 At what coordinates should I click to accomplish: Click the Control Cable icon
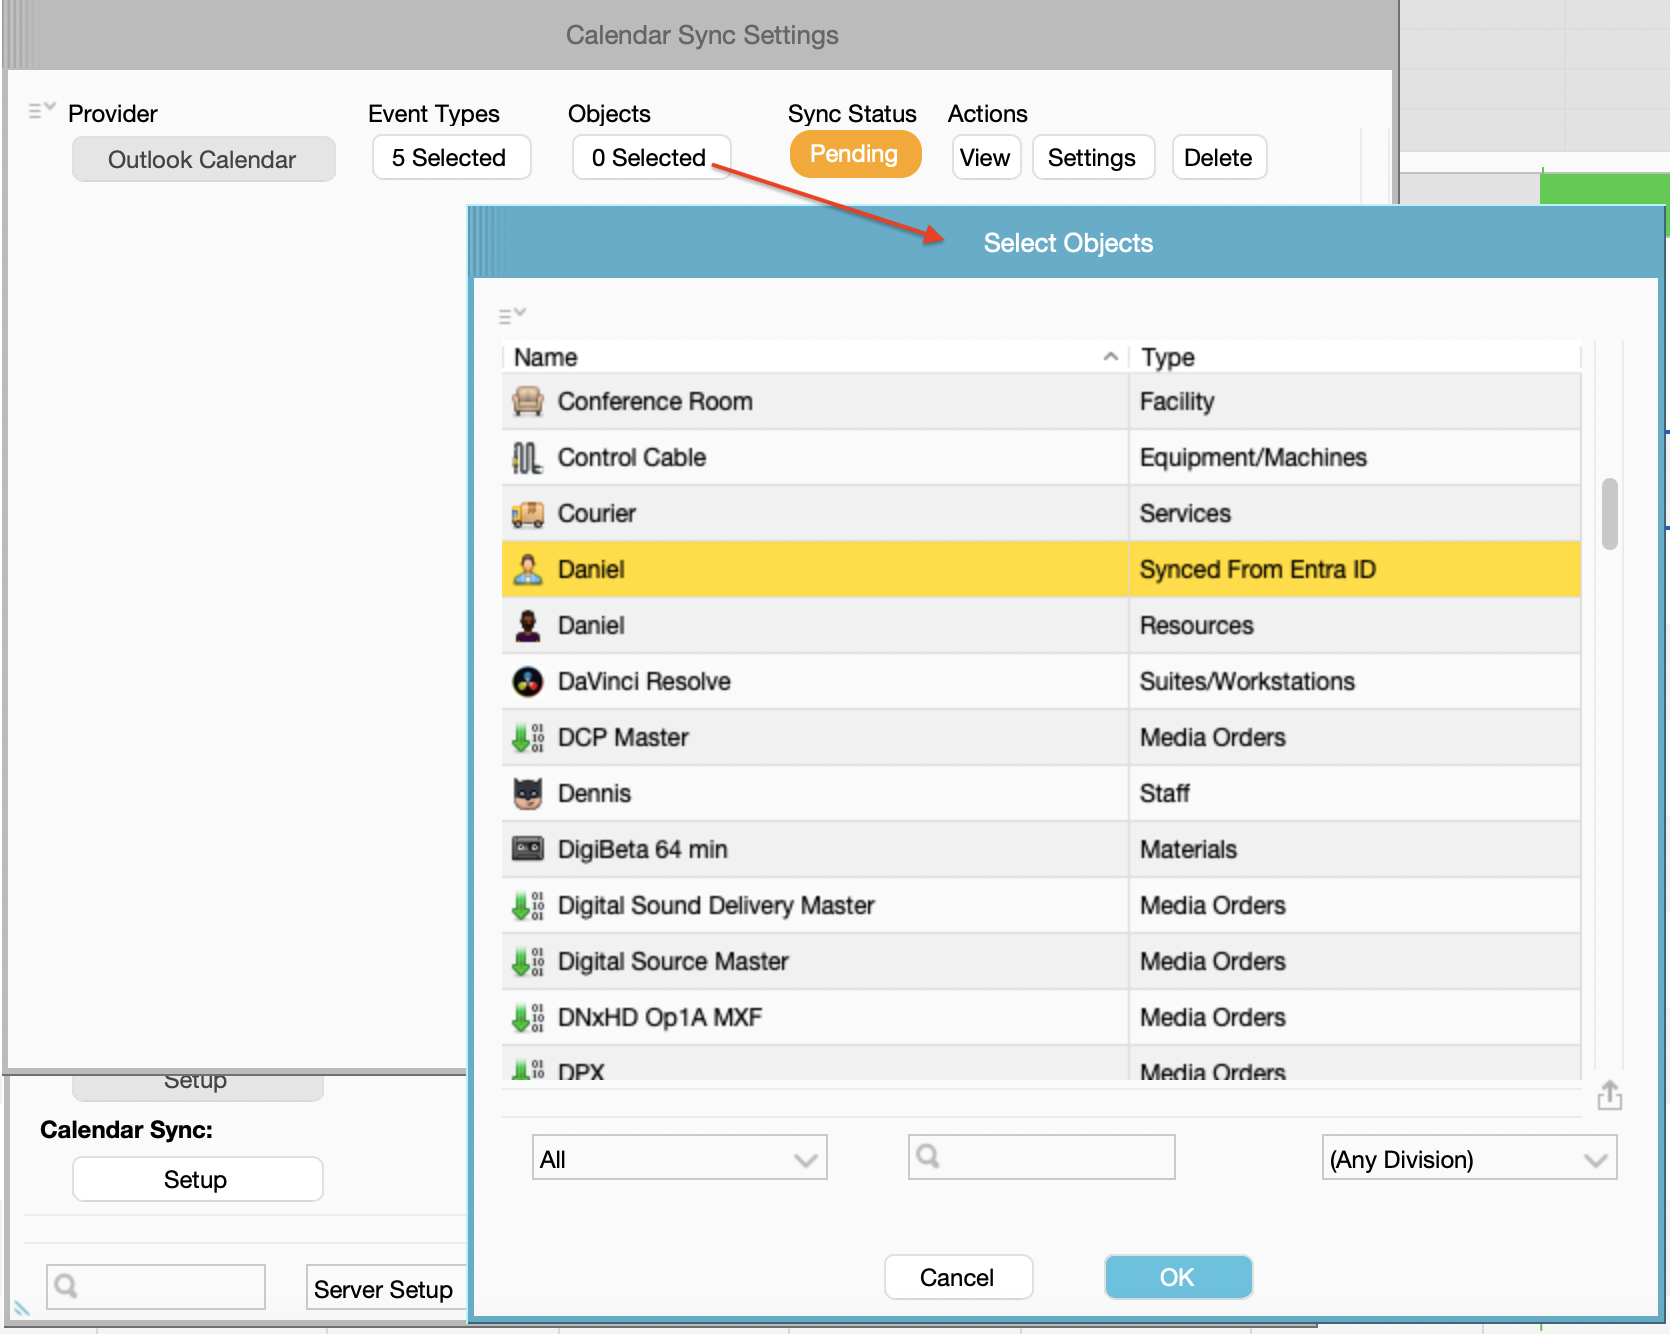tap(527, 457)
